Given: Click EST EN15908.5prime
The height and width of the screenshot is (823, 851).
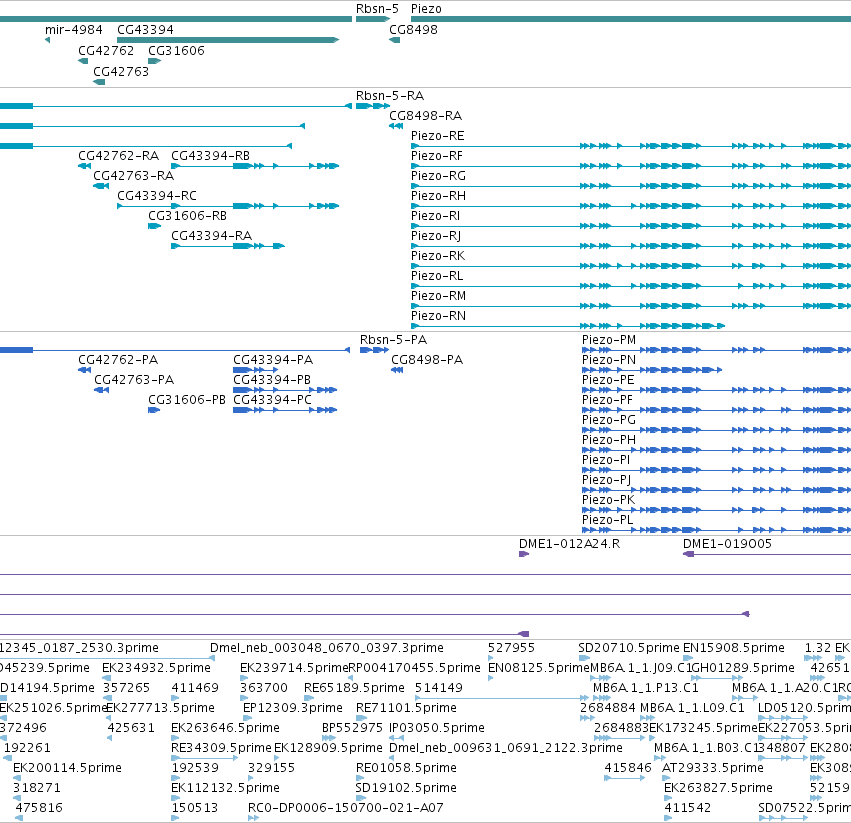Looking at the screenshot, I should (x=734, y=648).
